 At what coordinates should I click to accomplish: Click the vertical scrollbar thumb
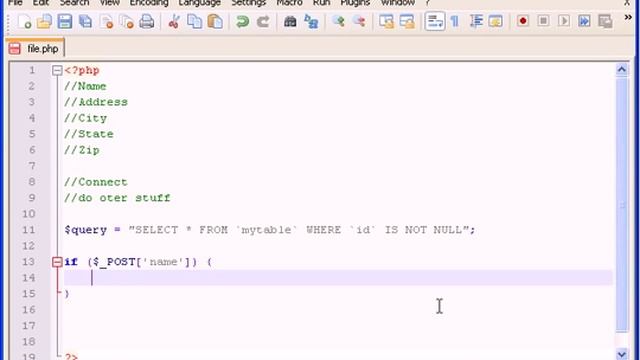[622, 205]
